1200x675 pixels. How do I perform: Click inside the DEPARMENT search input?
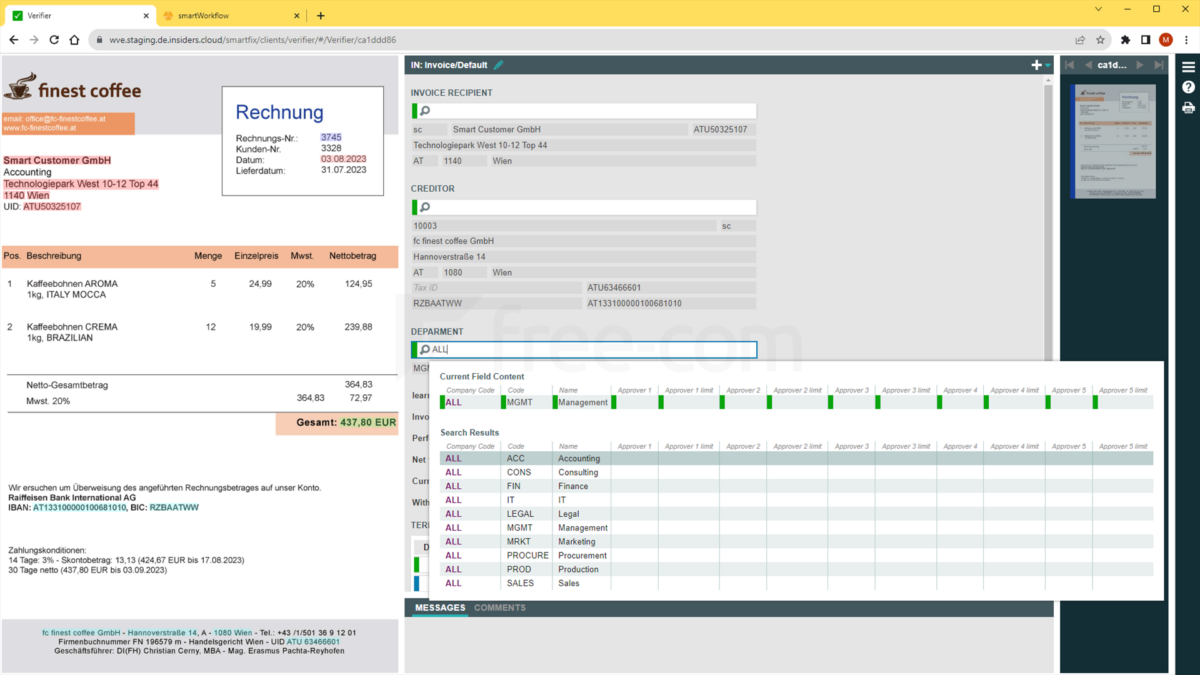tap(550, 349)
